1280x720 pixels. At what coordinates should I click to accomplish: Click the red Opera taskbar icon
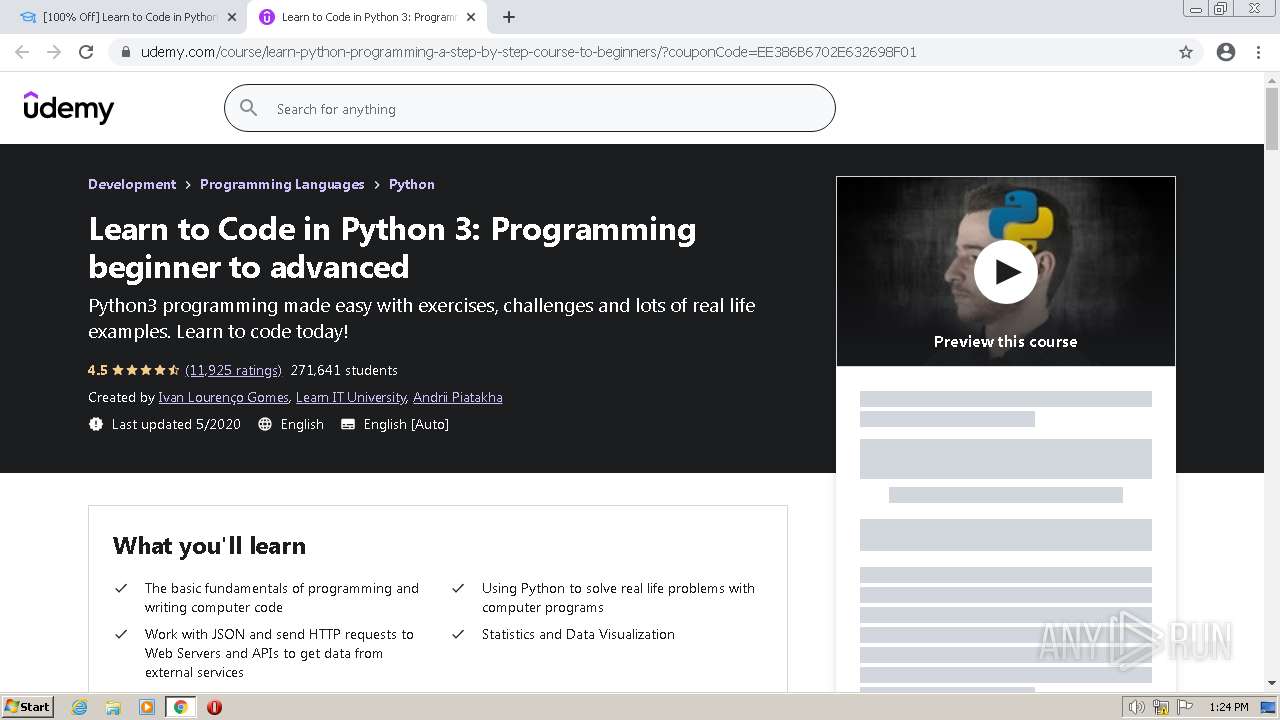tap(214, 707)
